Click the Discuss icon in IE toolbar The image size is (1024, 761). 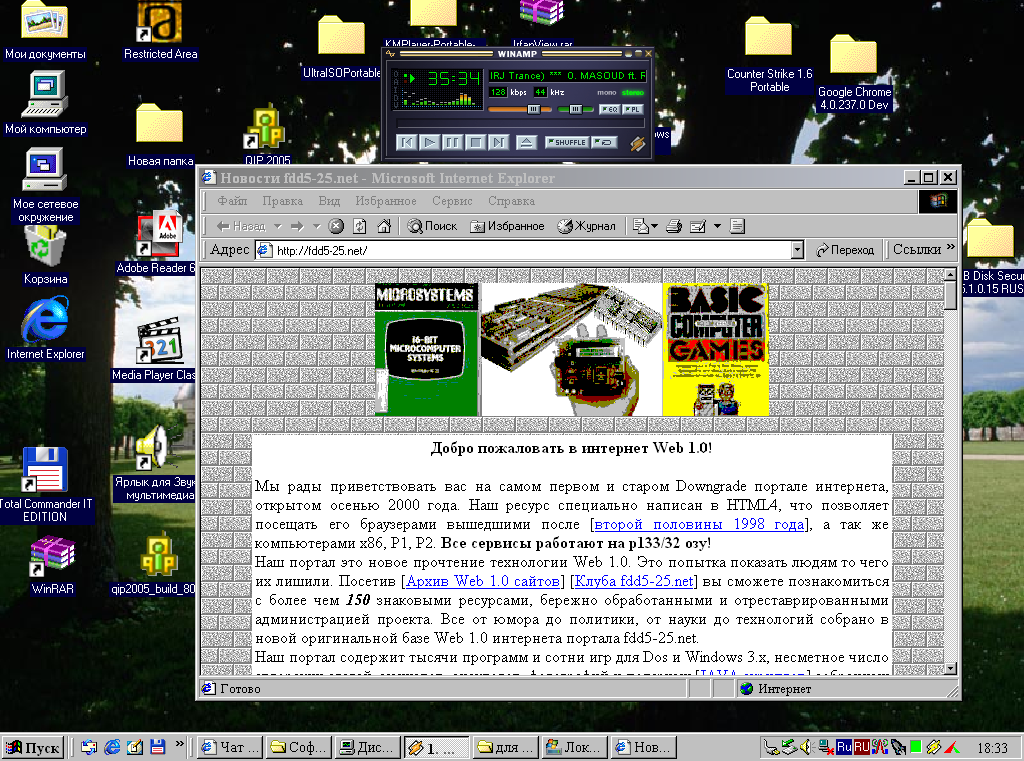pos(737,226)
